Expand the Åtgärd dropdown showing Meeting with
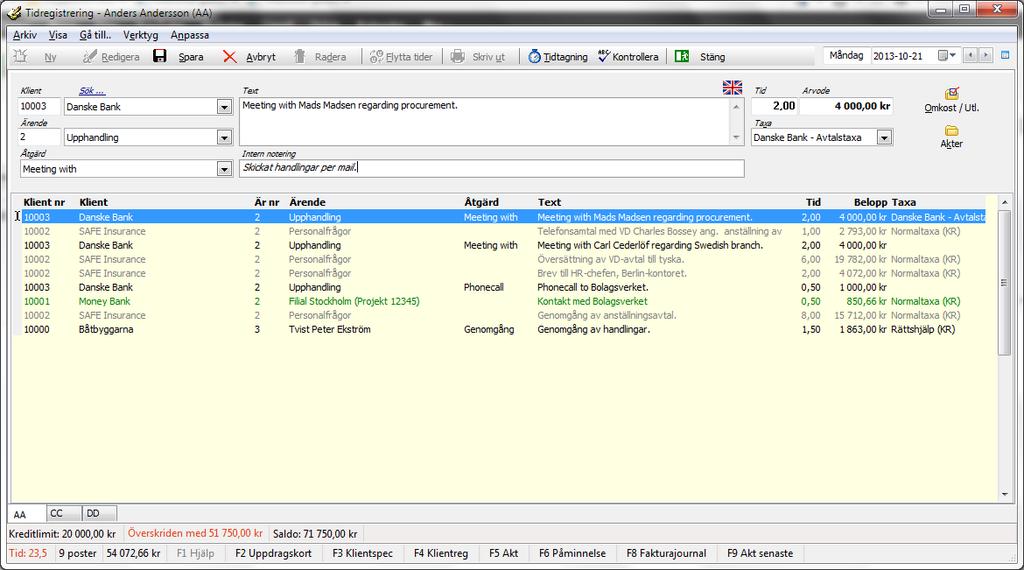The width and height of the screenshot is (1024, 570). point(224,169)
